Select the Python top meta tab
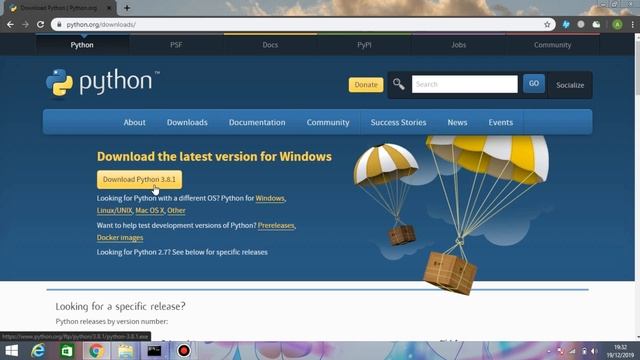This screenshot has width=640, height=360. (82, 45)
